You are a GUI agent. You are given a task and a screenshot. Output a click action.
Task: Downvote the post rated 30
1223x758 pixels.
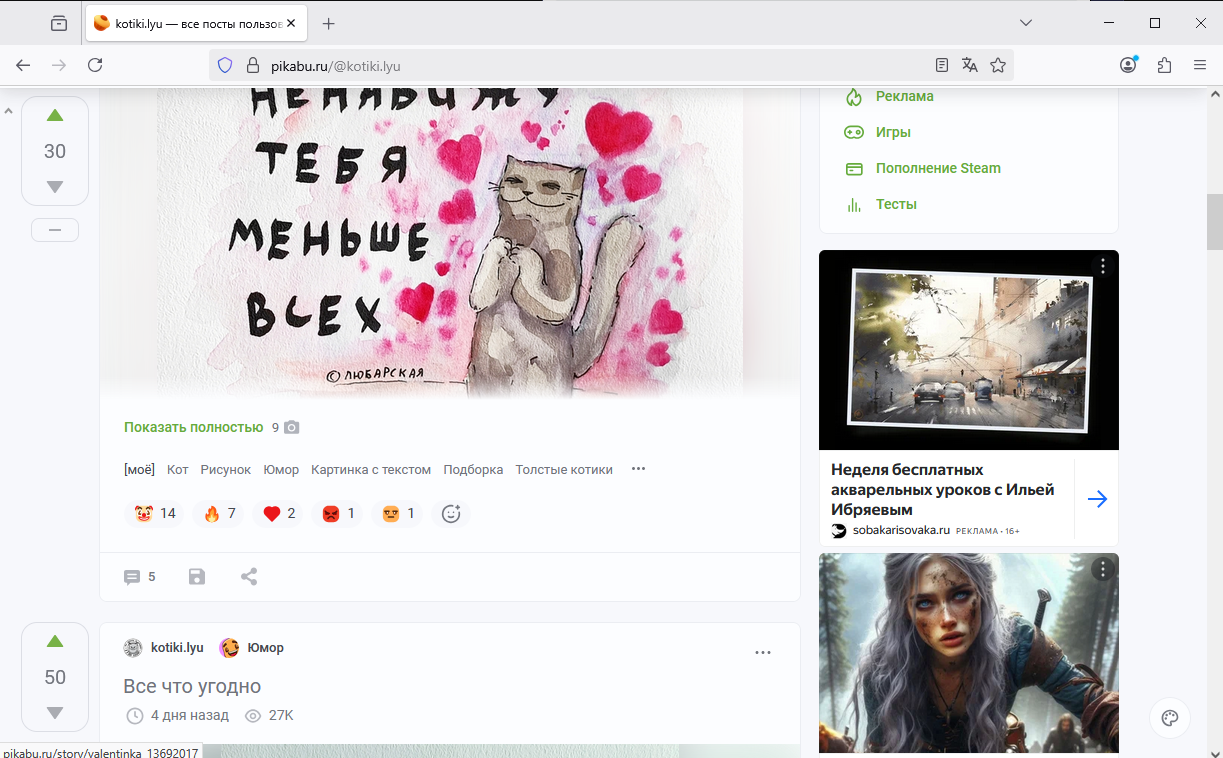[55, 187]
